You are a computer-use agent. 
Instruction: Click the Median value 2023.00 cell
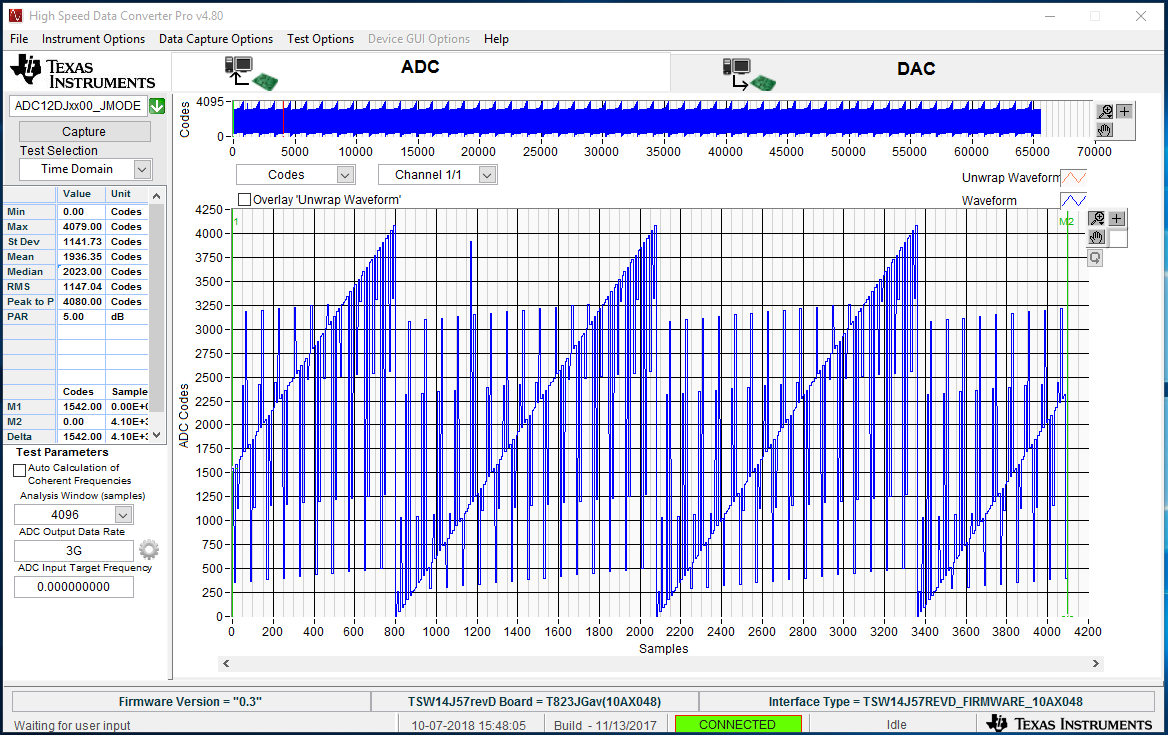(x=81, y=271)
